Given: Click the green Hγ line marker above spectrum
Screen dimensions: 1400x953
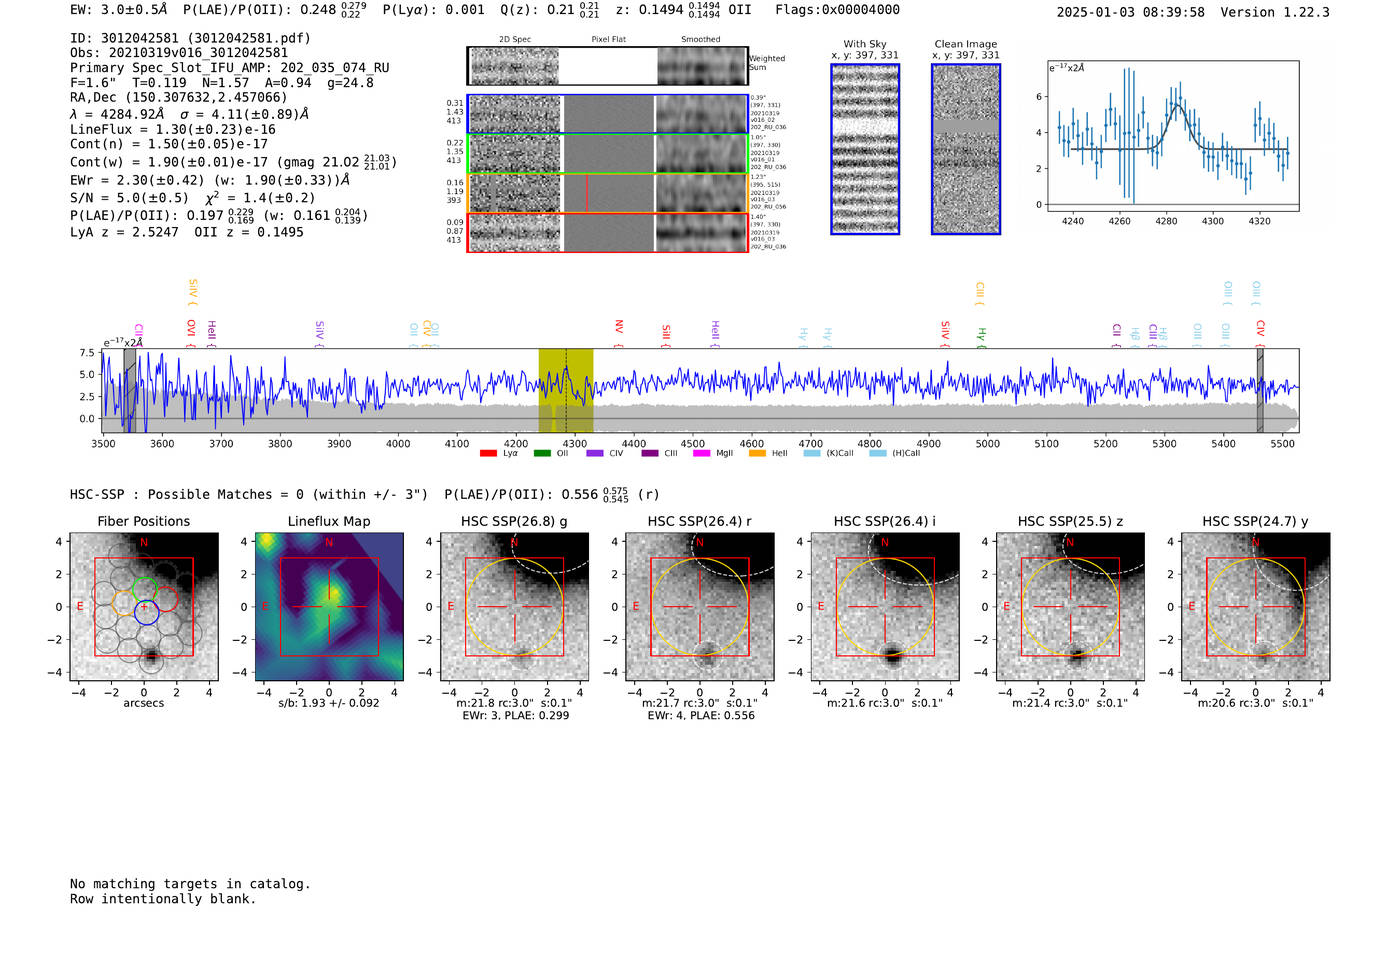Looking at the screenshot, I should [981, 335].
